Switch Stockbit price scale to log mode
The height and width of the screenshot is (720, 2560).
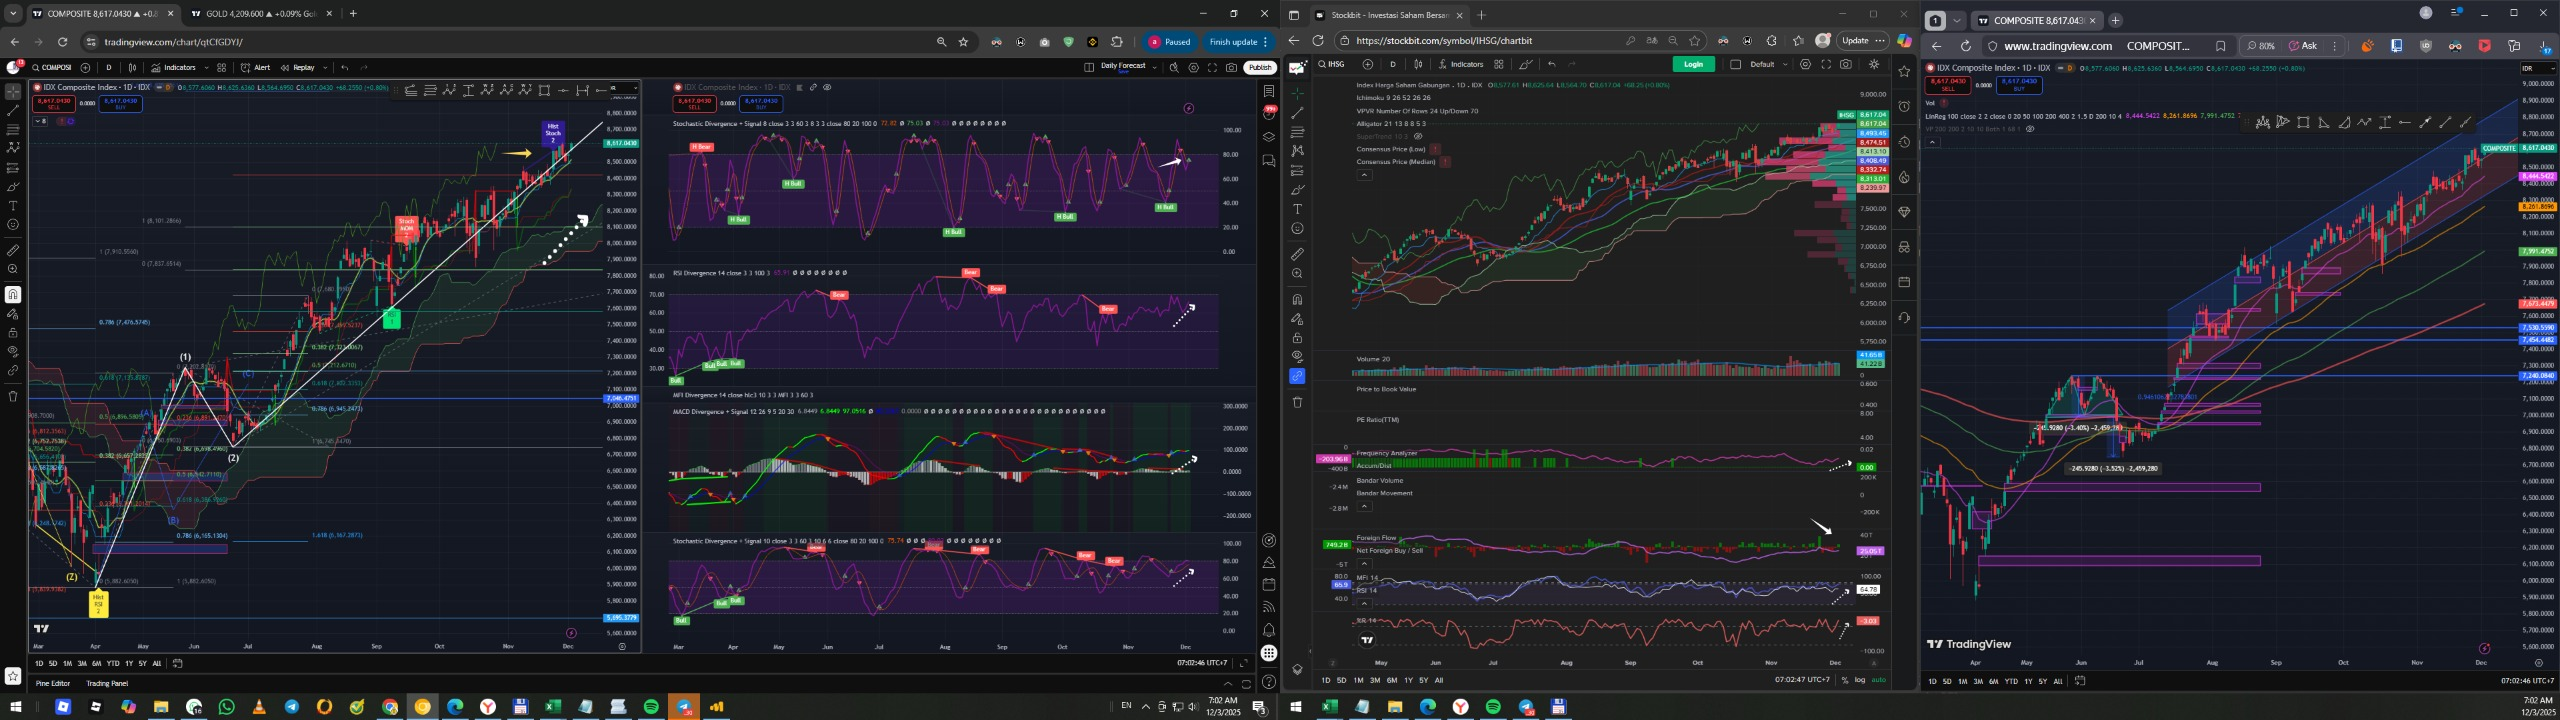[1860, 680]
